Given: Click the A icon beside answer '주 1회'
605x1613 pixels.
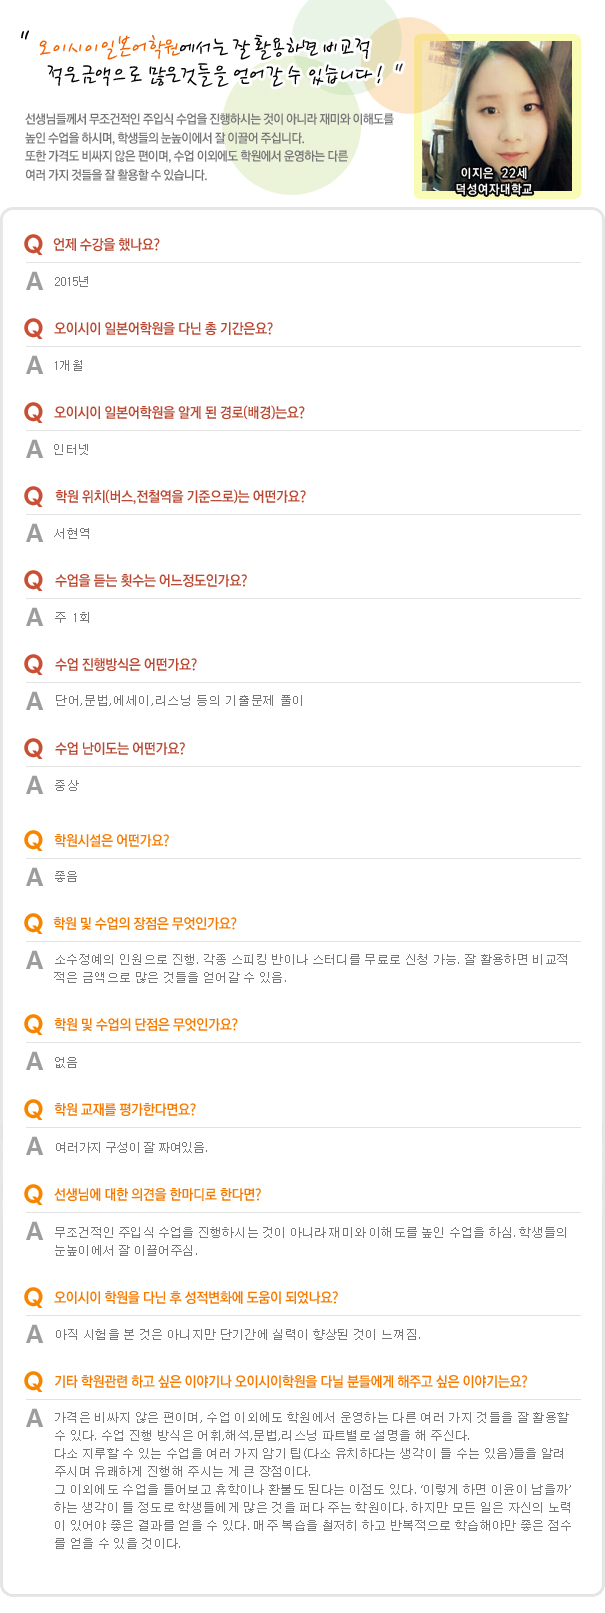Looking at the screenshot, I should pos(34,618).
